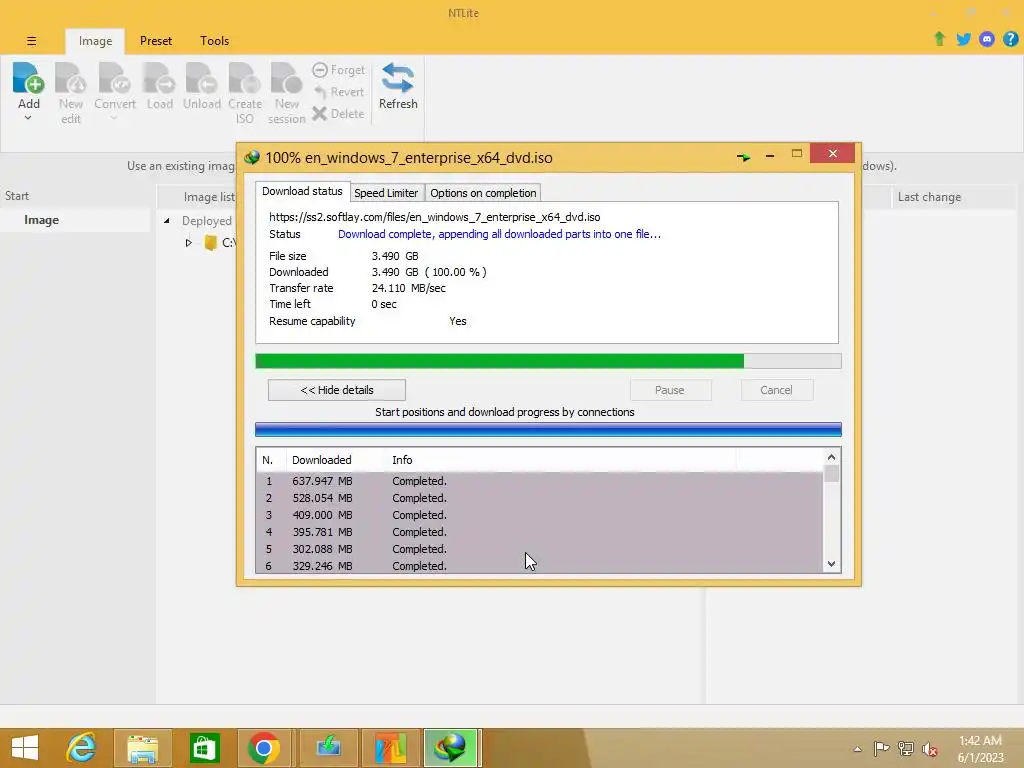Click the green update arrow icon
The height and width of the screenshot is (768, 1024).
[x=939, y=39]
